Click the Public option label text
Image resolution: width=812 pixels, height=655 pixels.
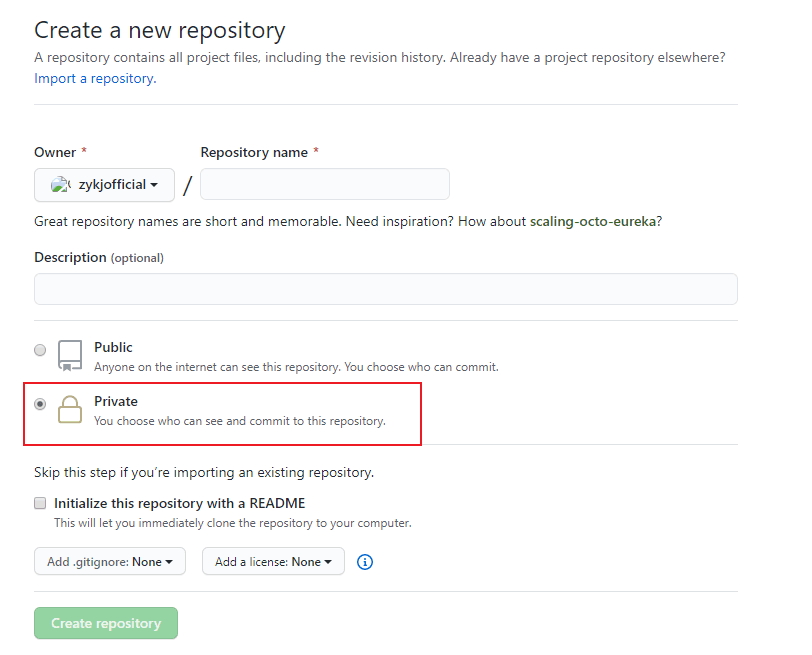(113, 347)
